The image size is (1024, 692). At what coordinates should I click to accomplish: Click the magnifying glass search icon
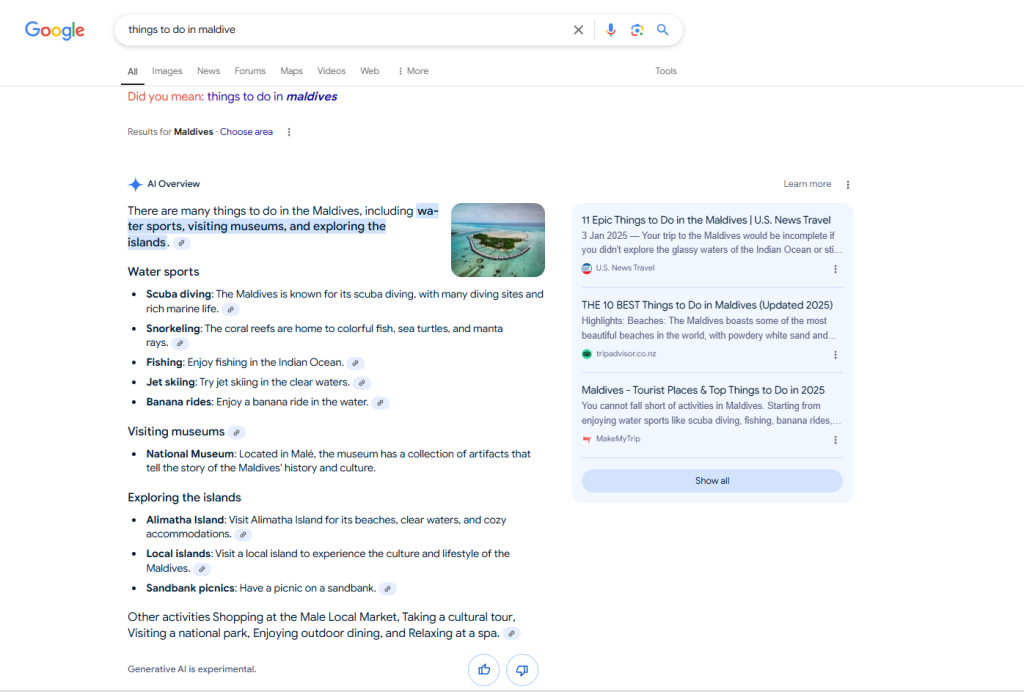662,30
